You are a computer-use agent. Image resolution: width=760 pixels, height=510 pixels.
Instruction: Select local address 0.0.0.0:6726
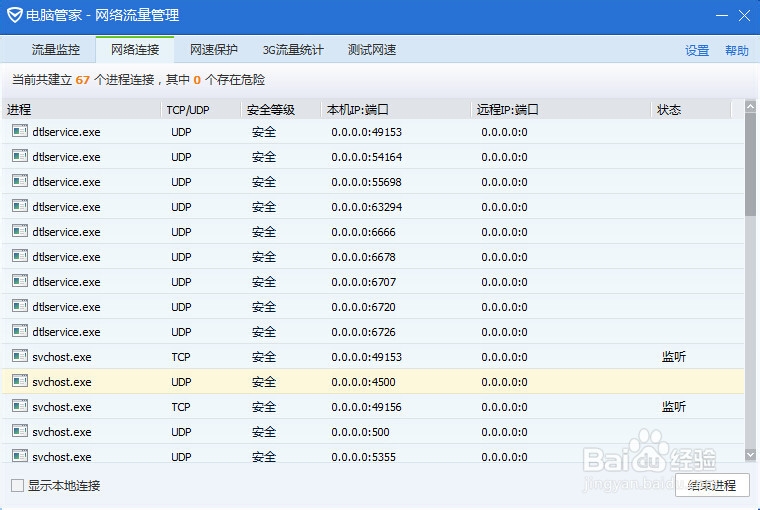pyautogui.click(x=364, y=332)
